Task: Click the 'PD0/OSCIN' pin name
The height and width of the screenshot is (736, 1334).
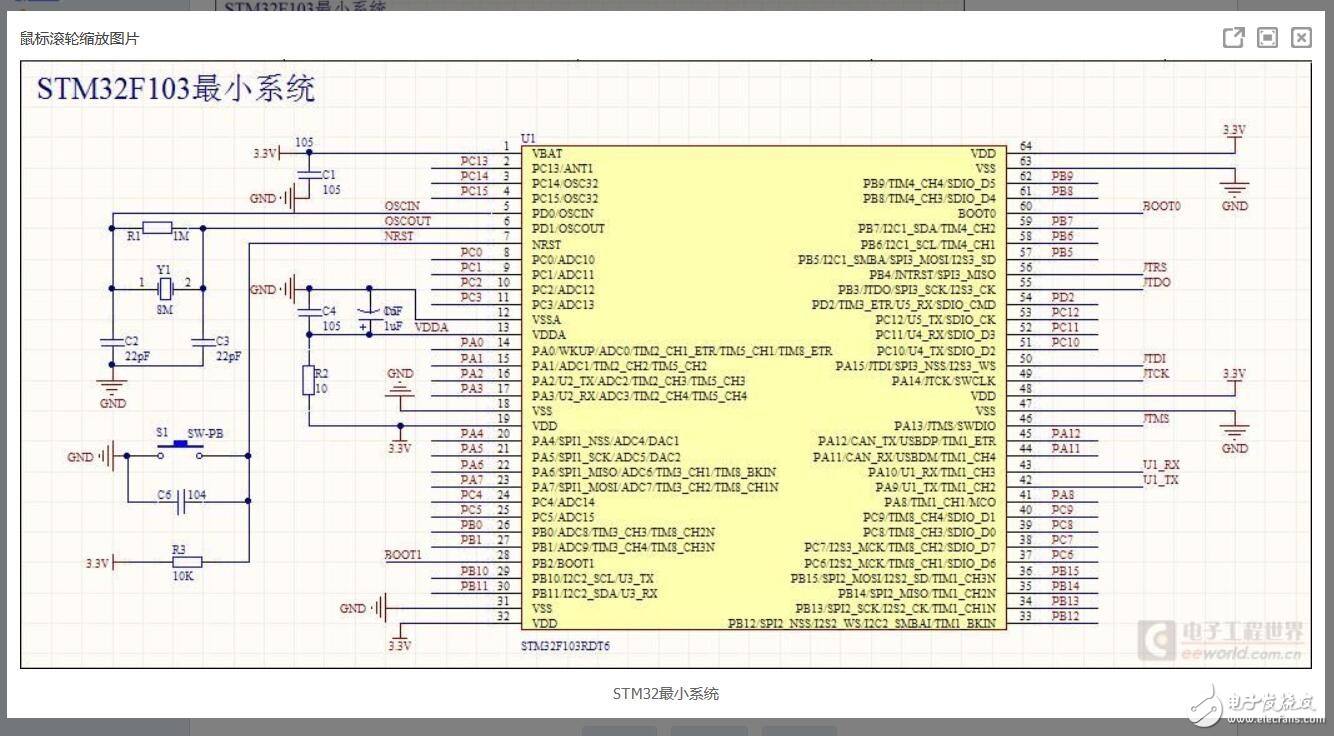Action: pyautogui.click(x=562, y=213)
